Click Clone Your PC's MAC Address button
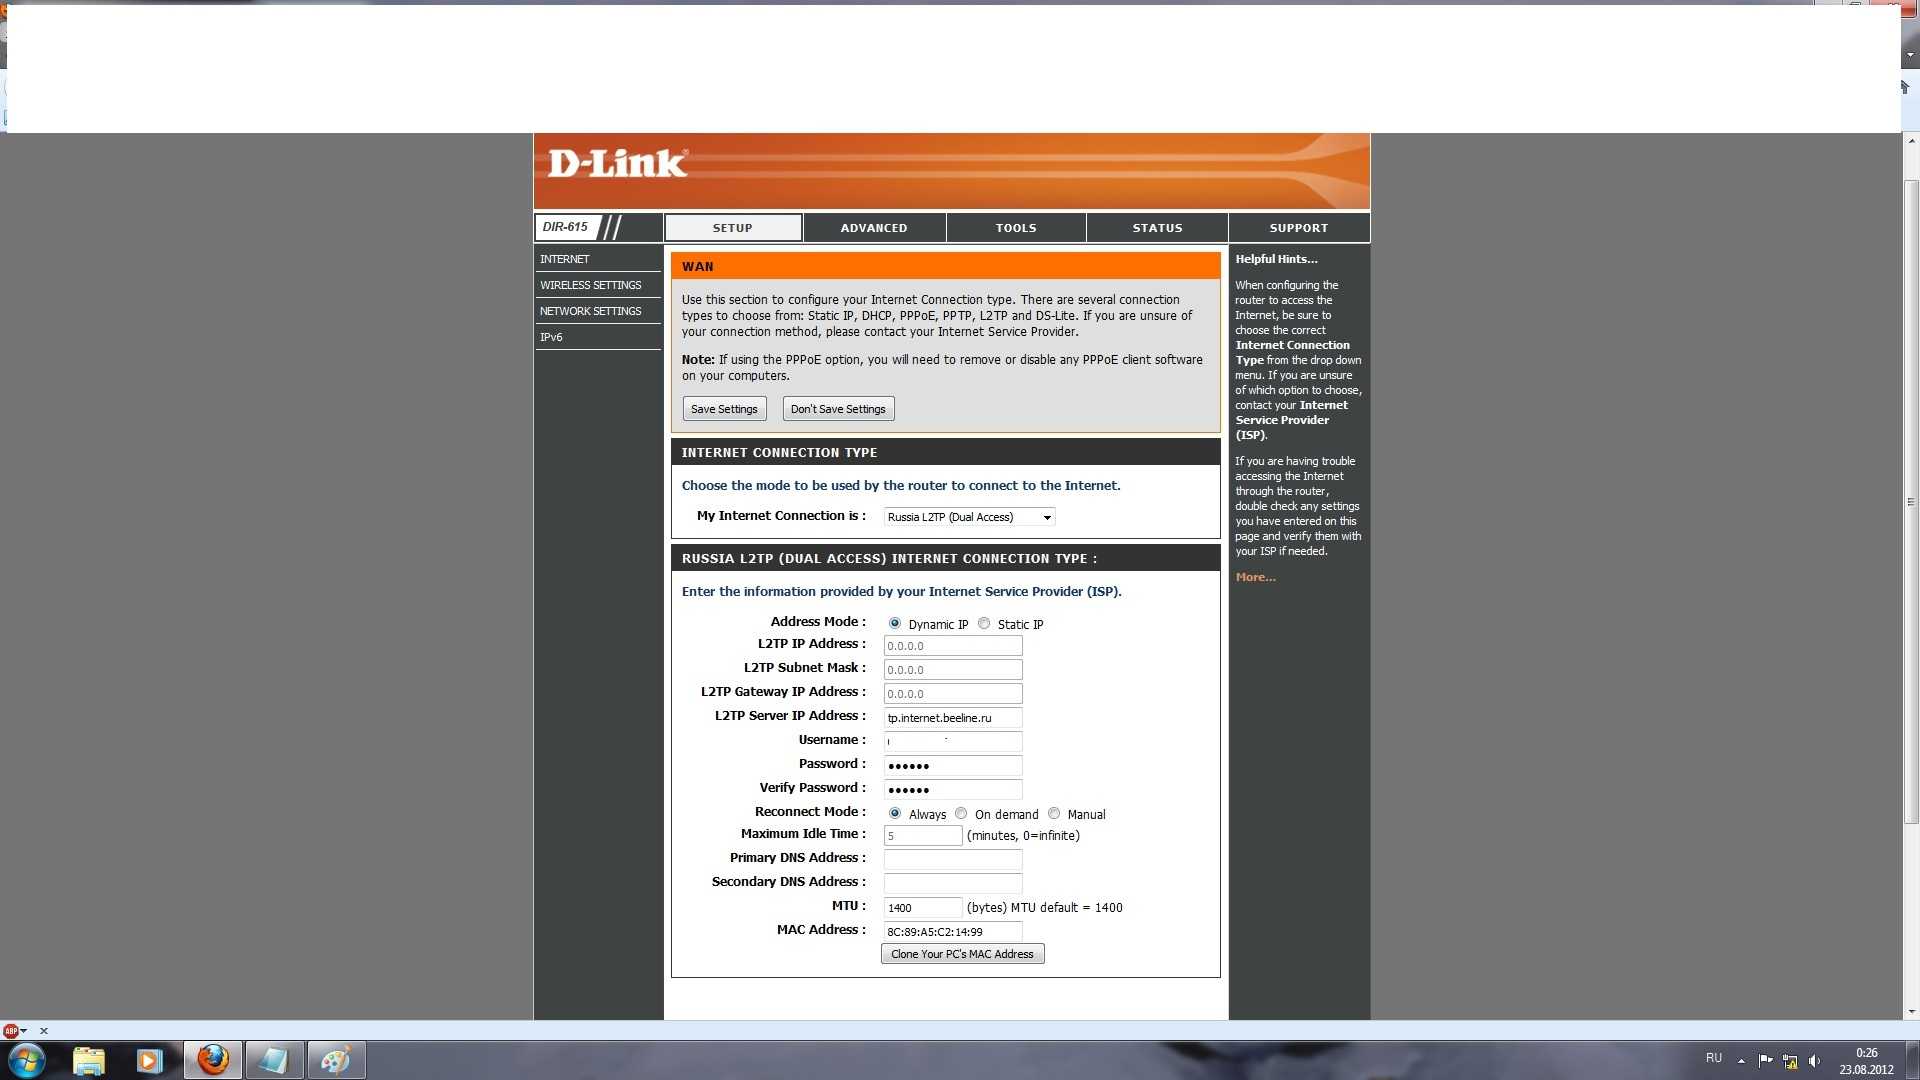This screenshot has height=1080, width=1920. [962, 954]
